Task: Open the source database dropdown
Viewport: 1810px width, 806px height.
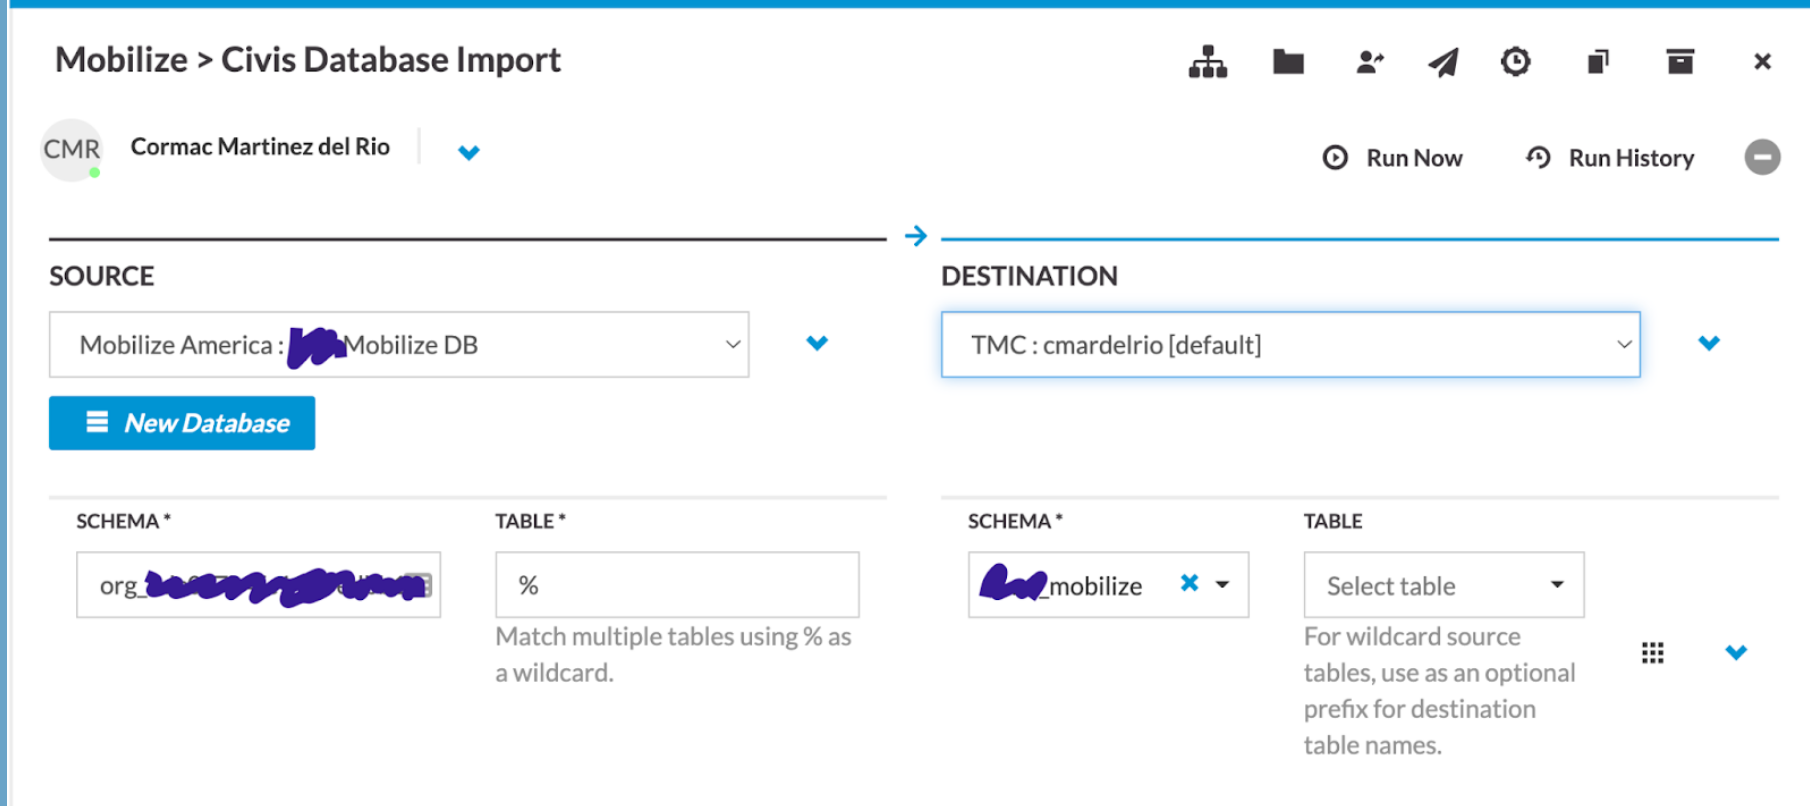Action: tap(399, 345)
